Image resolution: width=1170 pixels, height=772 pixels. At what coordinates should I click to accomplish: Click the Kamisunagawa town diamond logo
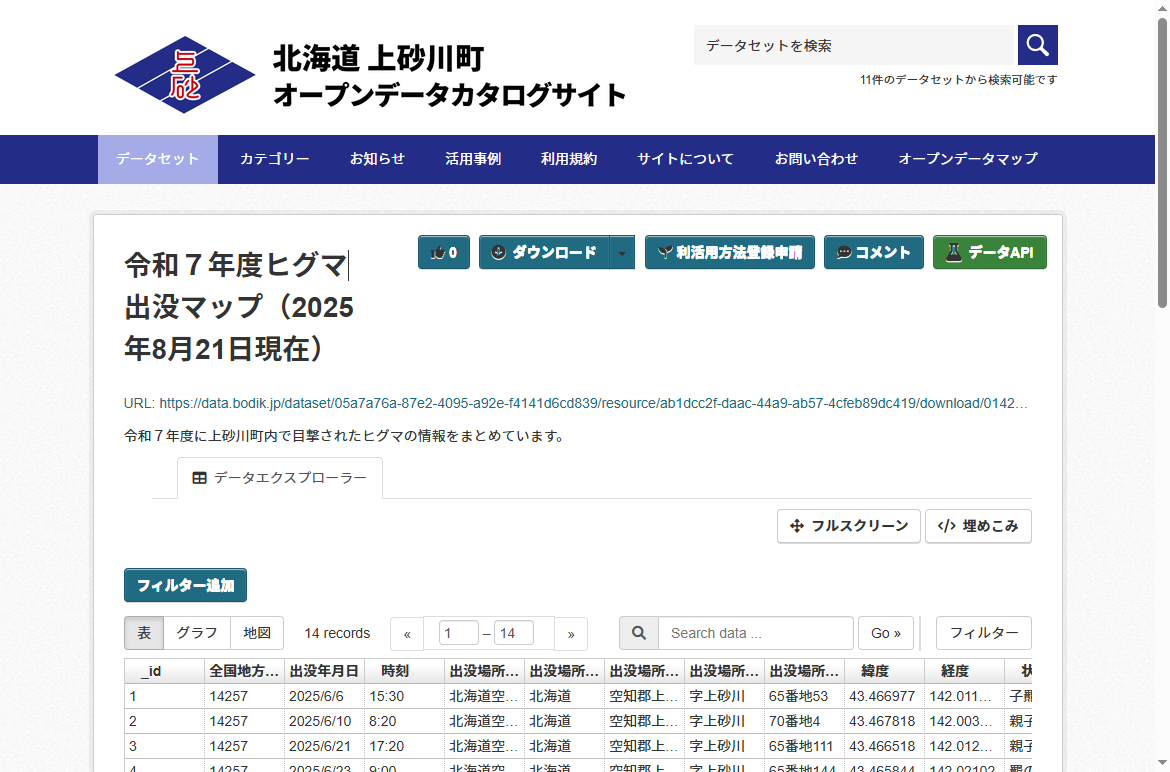tap(185, 75)
